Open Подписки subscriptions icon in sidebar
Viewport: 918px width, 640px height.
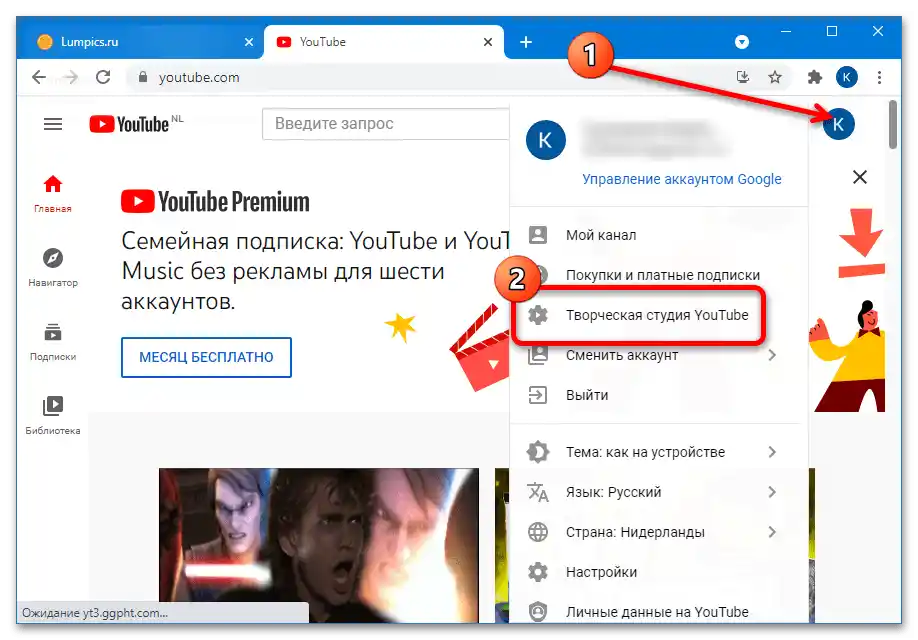click(x=53, y=332)
